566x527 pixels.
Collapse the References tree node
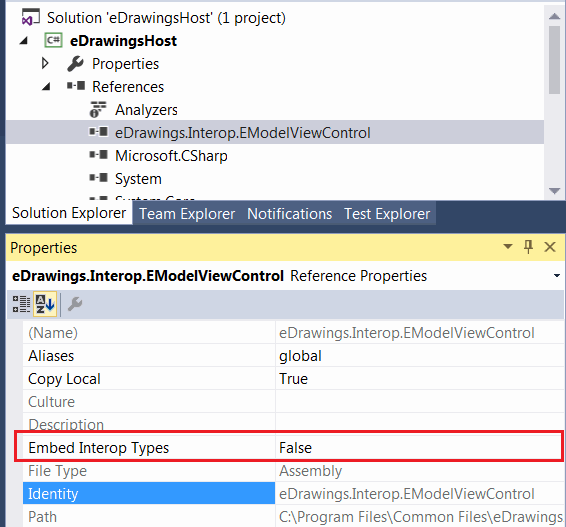pos(46,87)
